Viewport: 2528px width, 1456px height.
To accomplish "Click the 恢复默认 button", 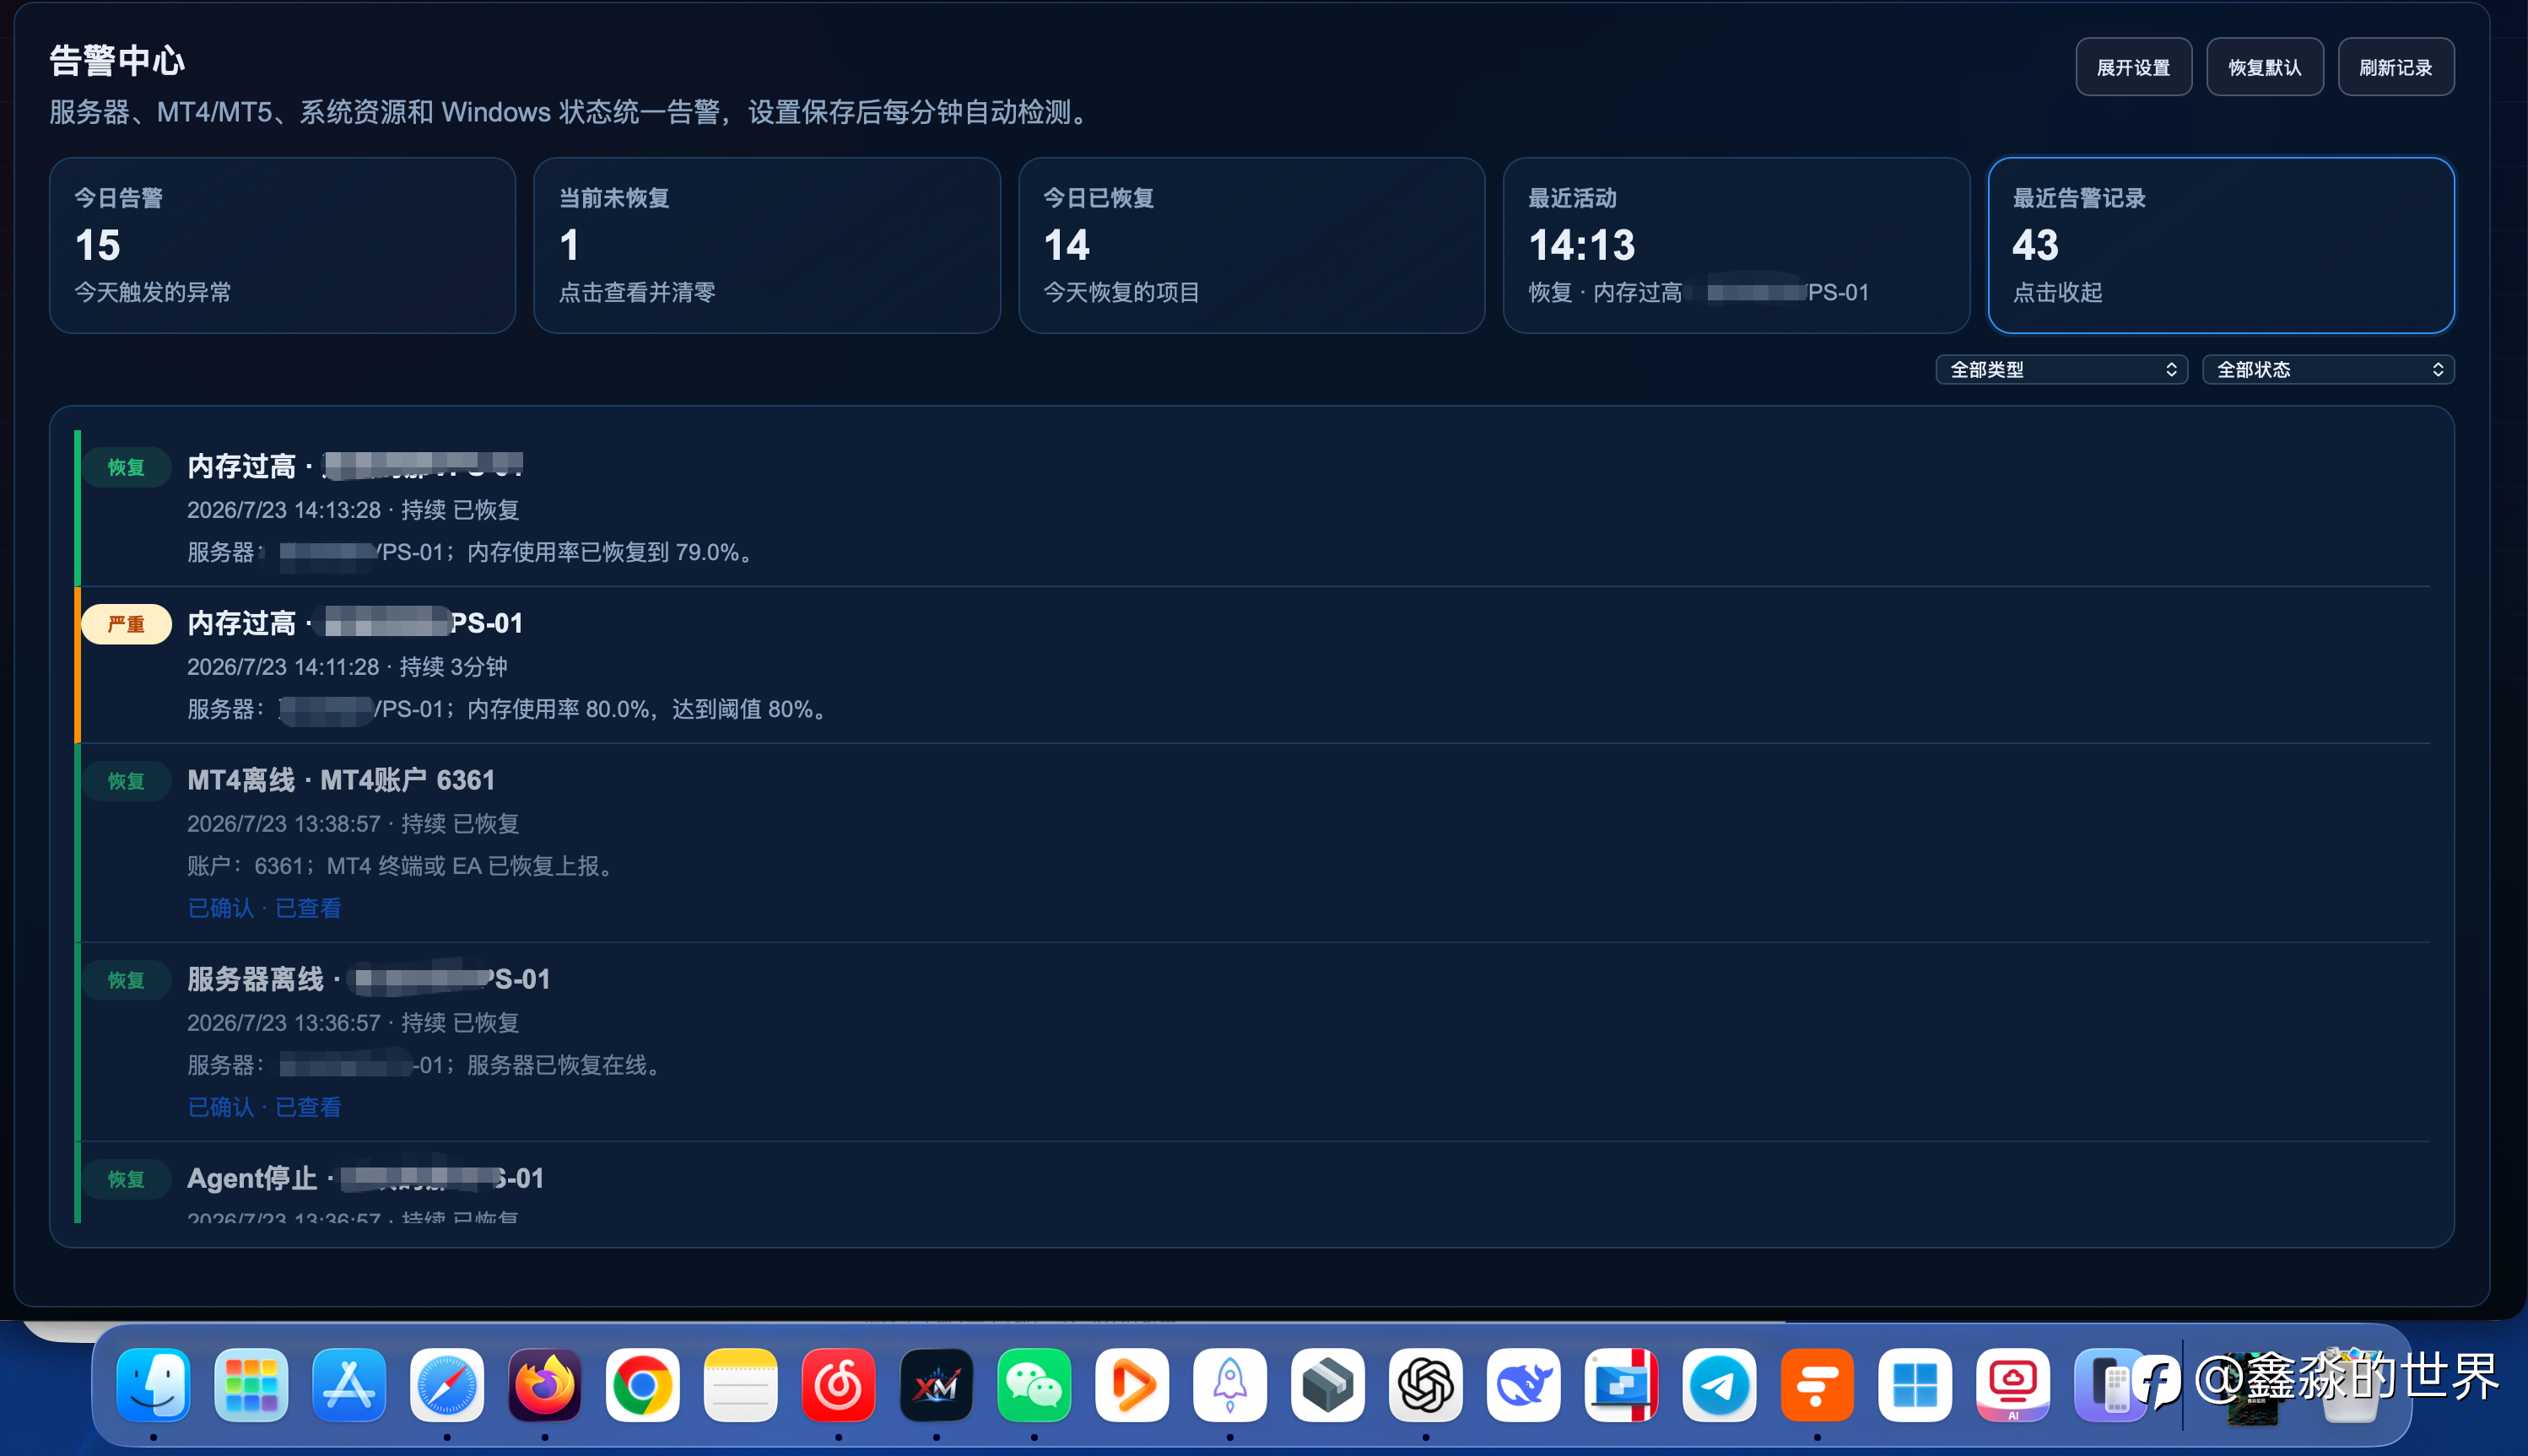I will (x=2265, y=67).
